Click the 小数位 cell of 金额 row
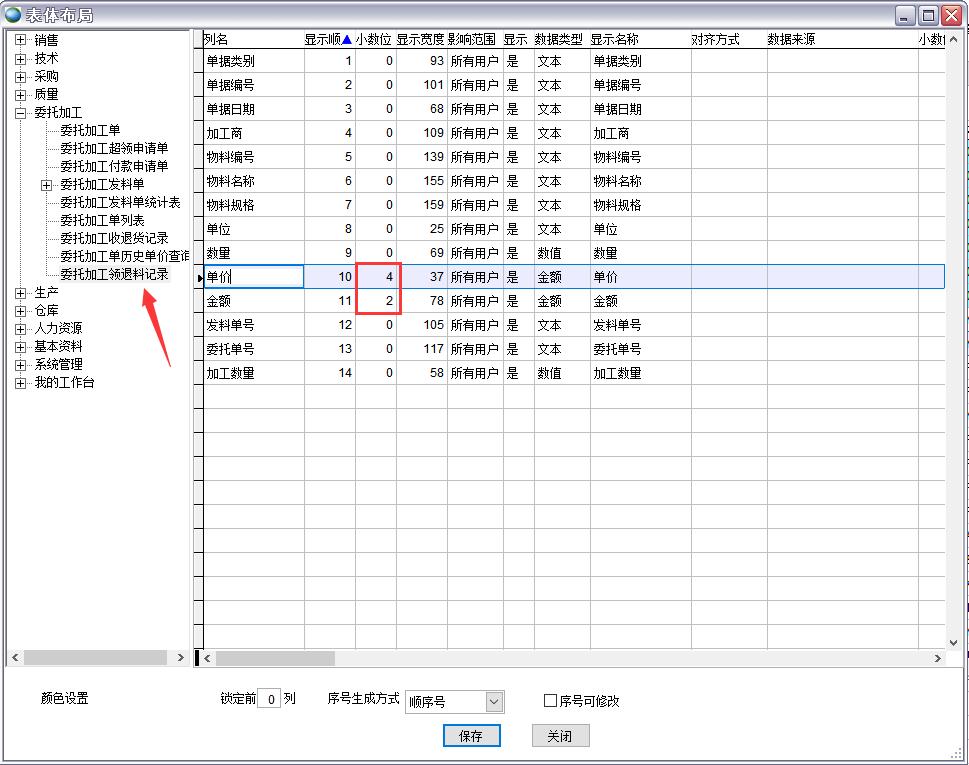Screen dimensions: 969x765 (376, 301)
